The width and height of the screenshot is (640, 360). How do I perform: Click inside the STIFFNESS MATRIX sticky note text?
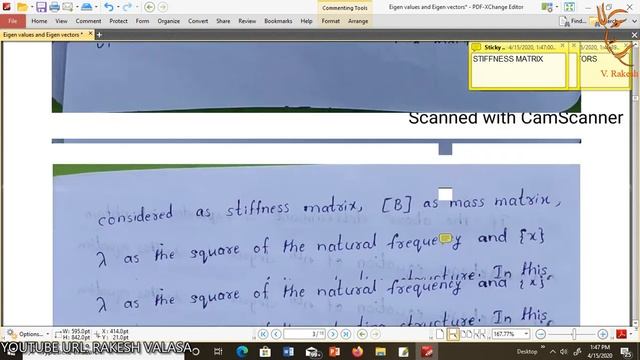(x=518, y=70)
